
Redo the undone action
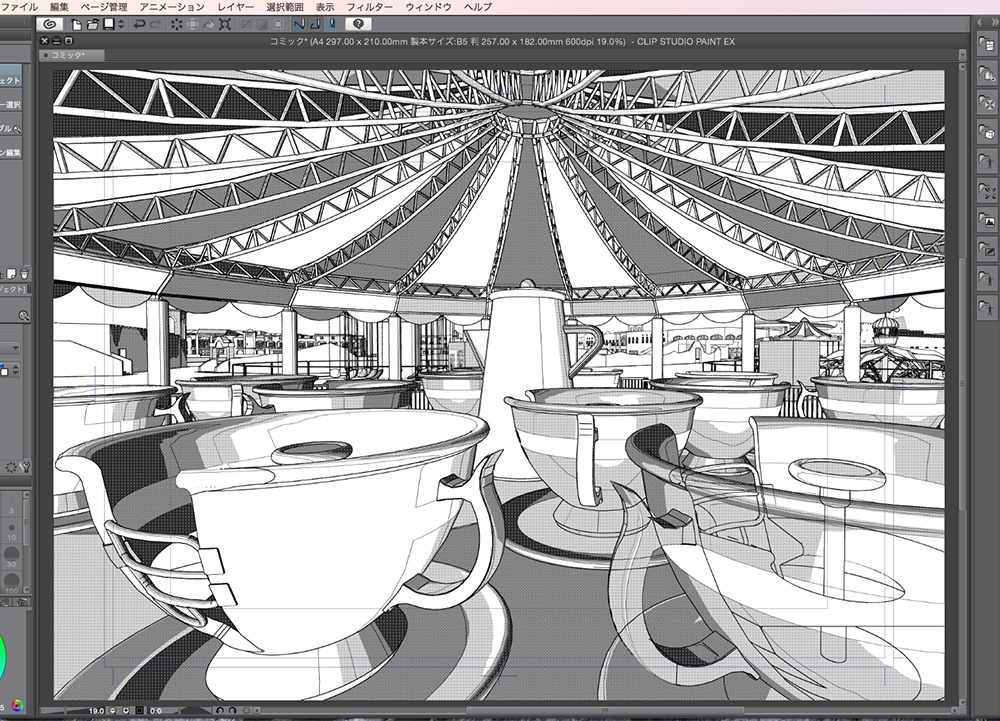[x=155, y=24]
